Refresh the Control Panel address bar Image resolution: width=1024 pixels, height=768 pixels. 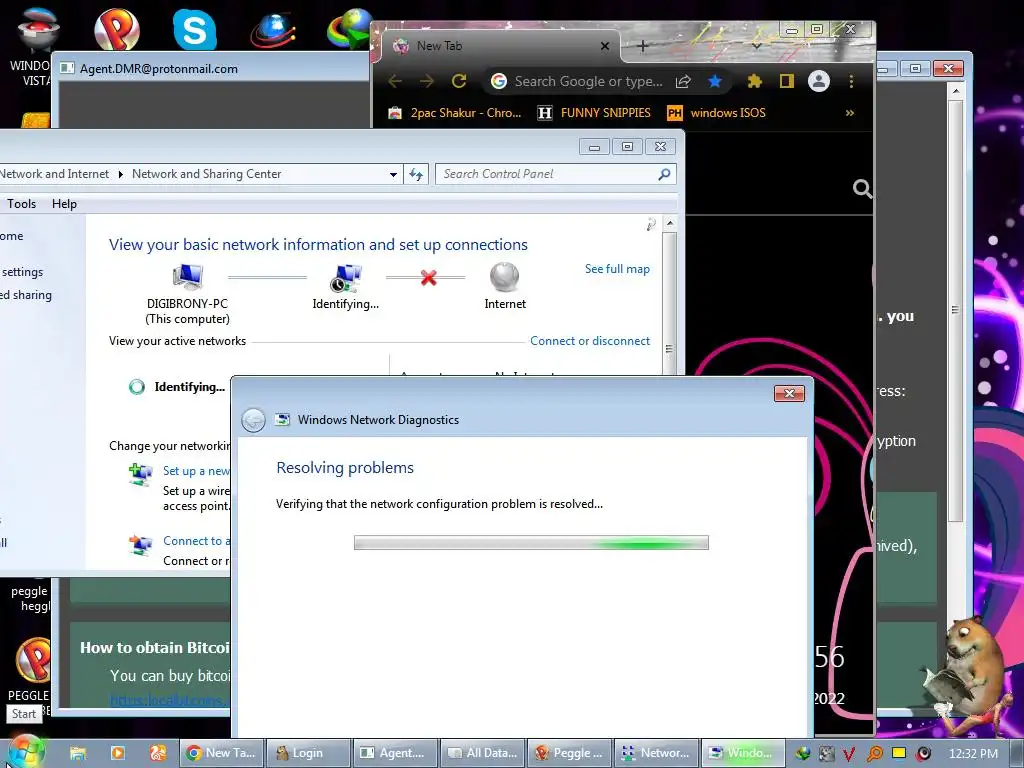416,174
